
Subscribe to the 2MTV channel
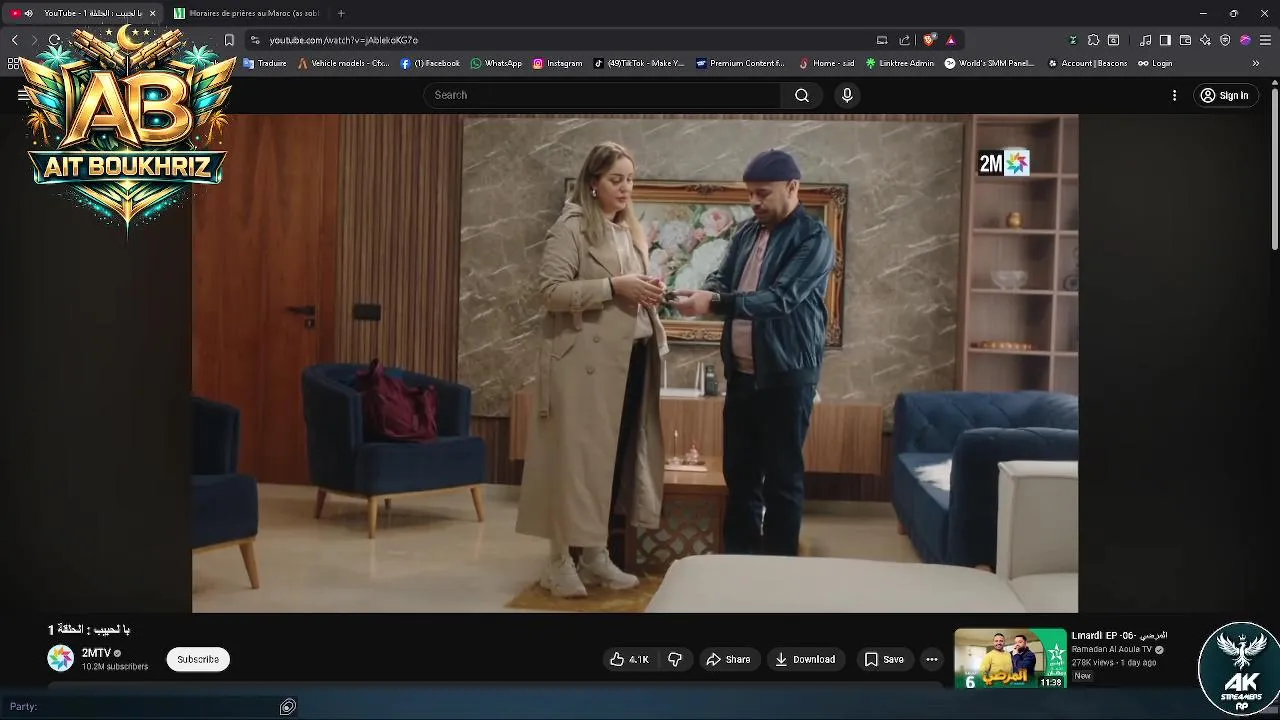pyautogui.click(x=198, y=659)
